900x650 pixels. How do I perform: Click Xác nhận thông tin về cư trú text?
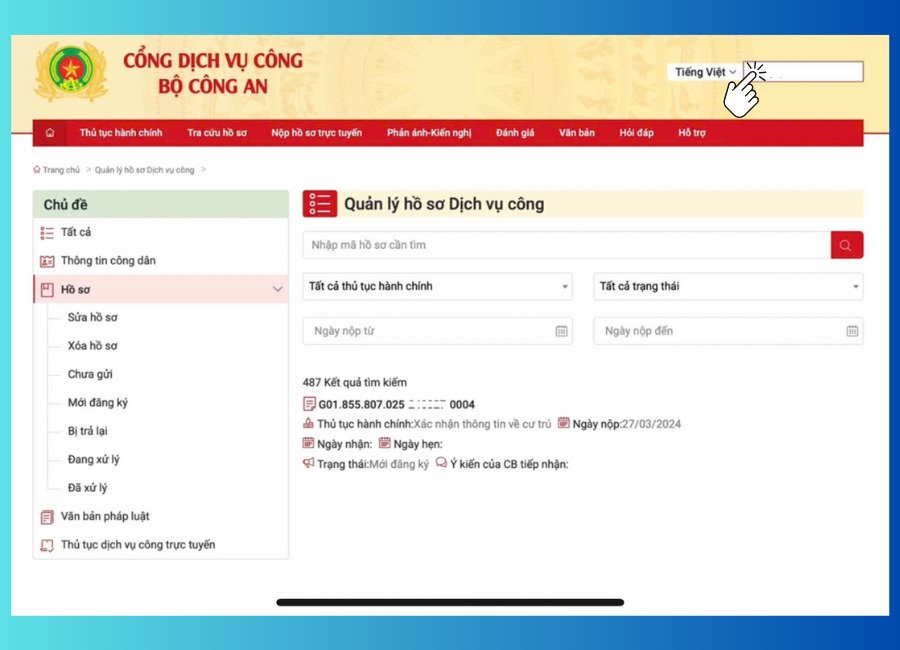482,424
